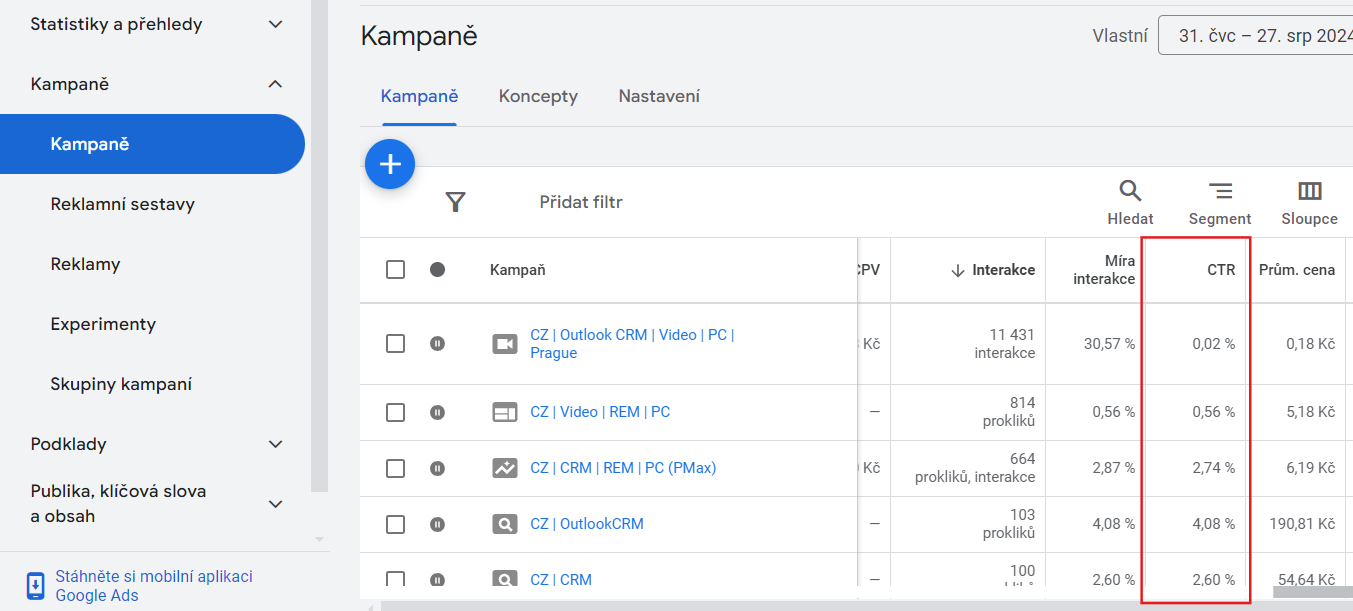Open the CZ | OutlookCRM campaign link
Viewport: 1353px width, 611px height.
pos(587,524)
